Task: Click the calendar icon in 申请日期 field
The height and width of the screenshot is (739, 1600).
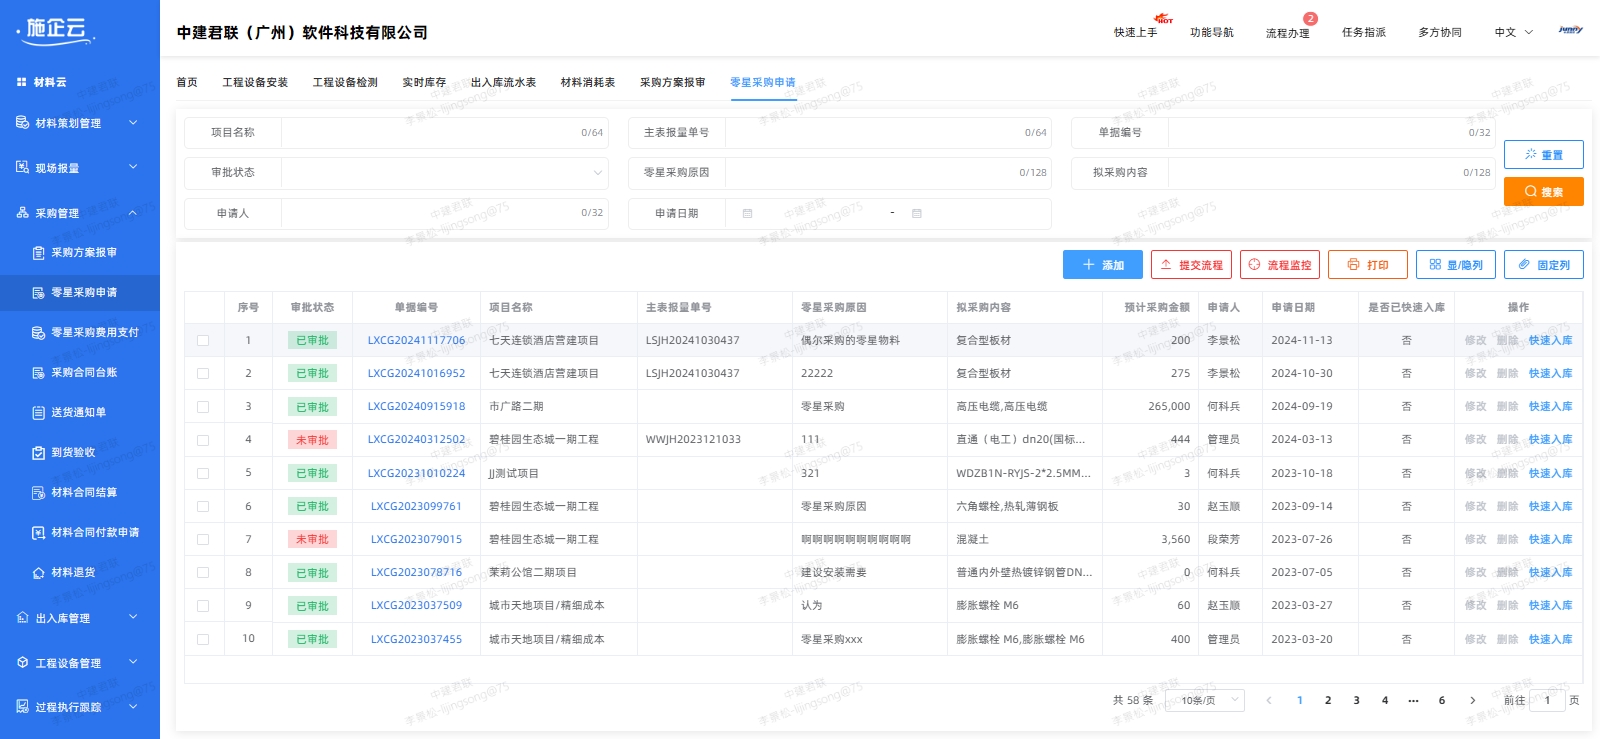Action: pyautogui.click(x=747, y=213)
